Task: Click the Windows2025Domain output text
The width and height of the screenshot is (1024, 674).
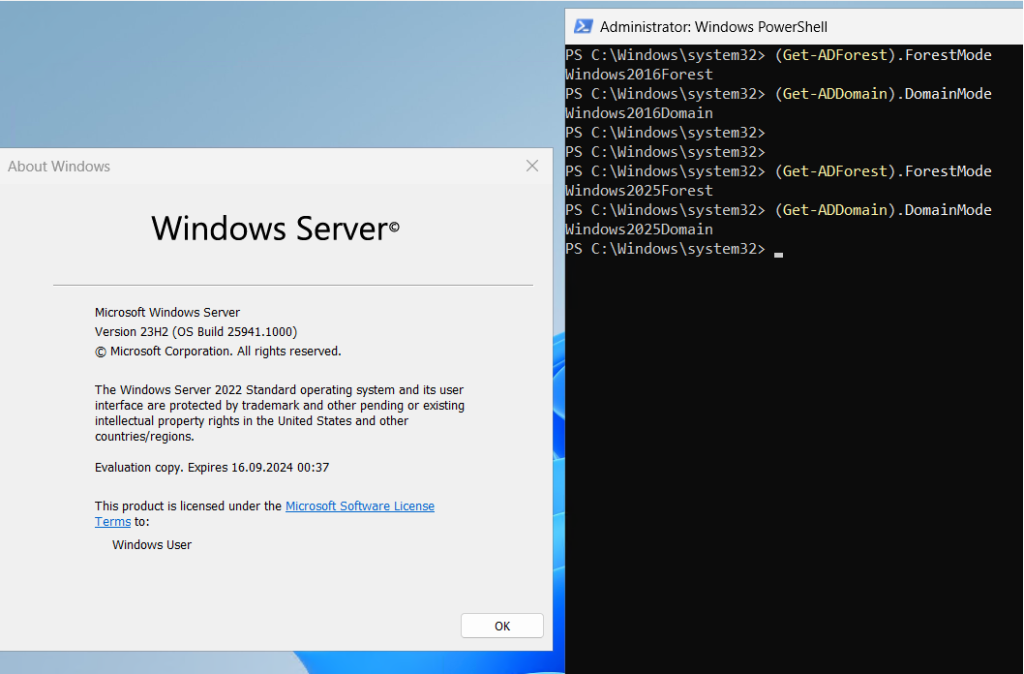Action: [639, 229]
